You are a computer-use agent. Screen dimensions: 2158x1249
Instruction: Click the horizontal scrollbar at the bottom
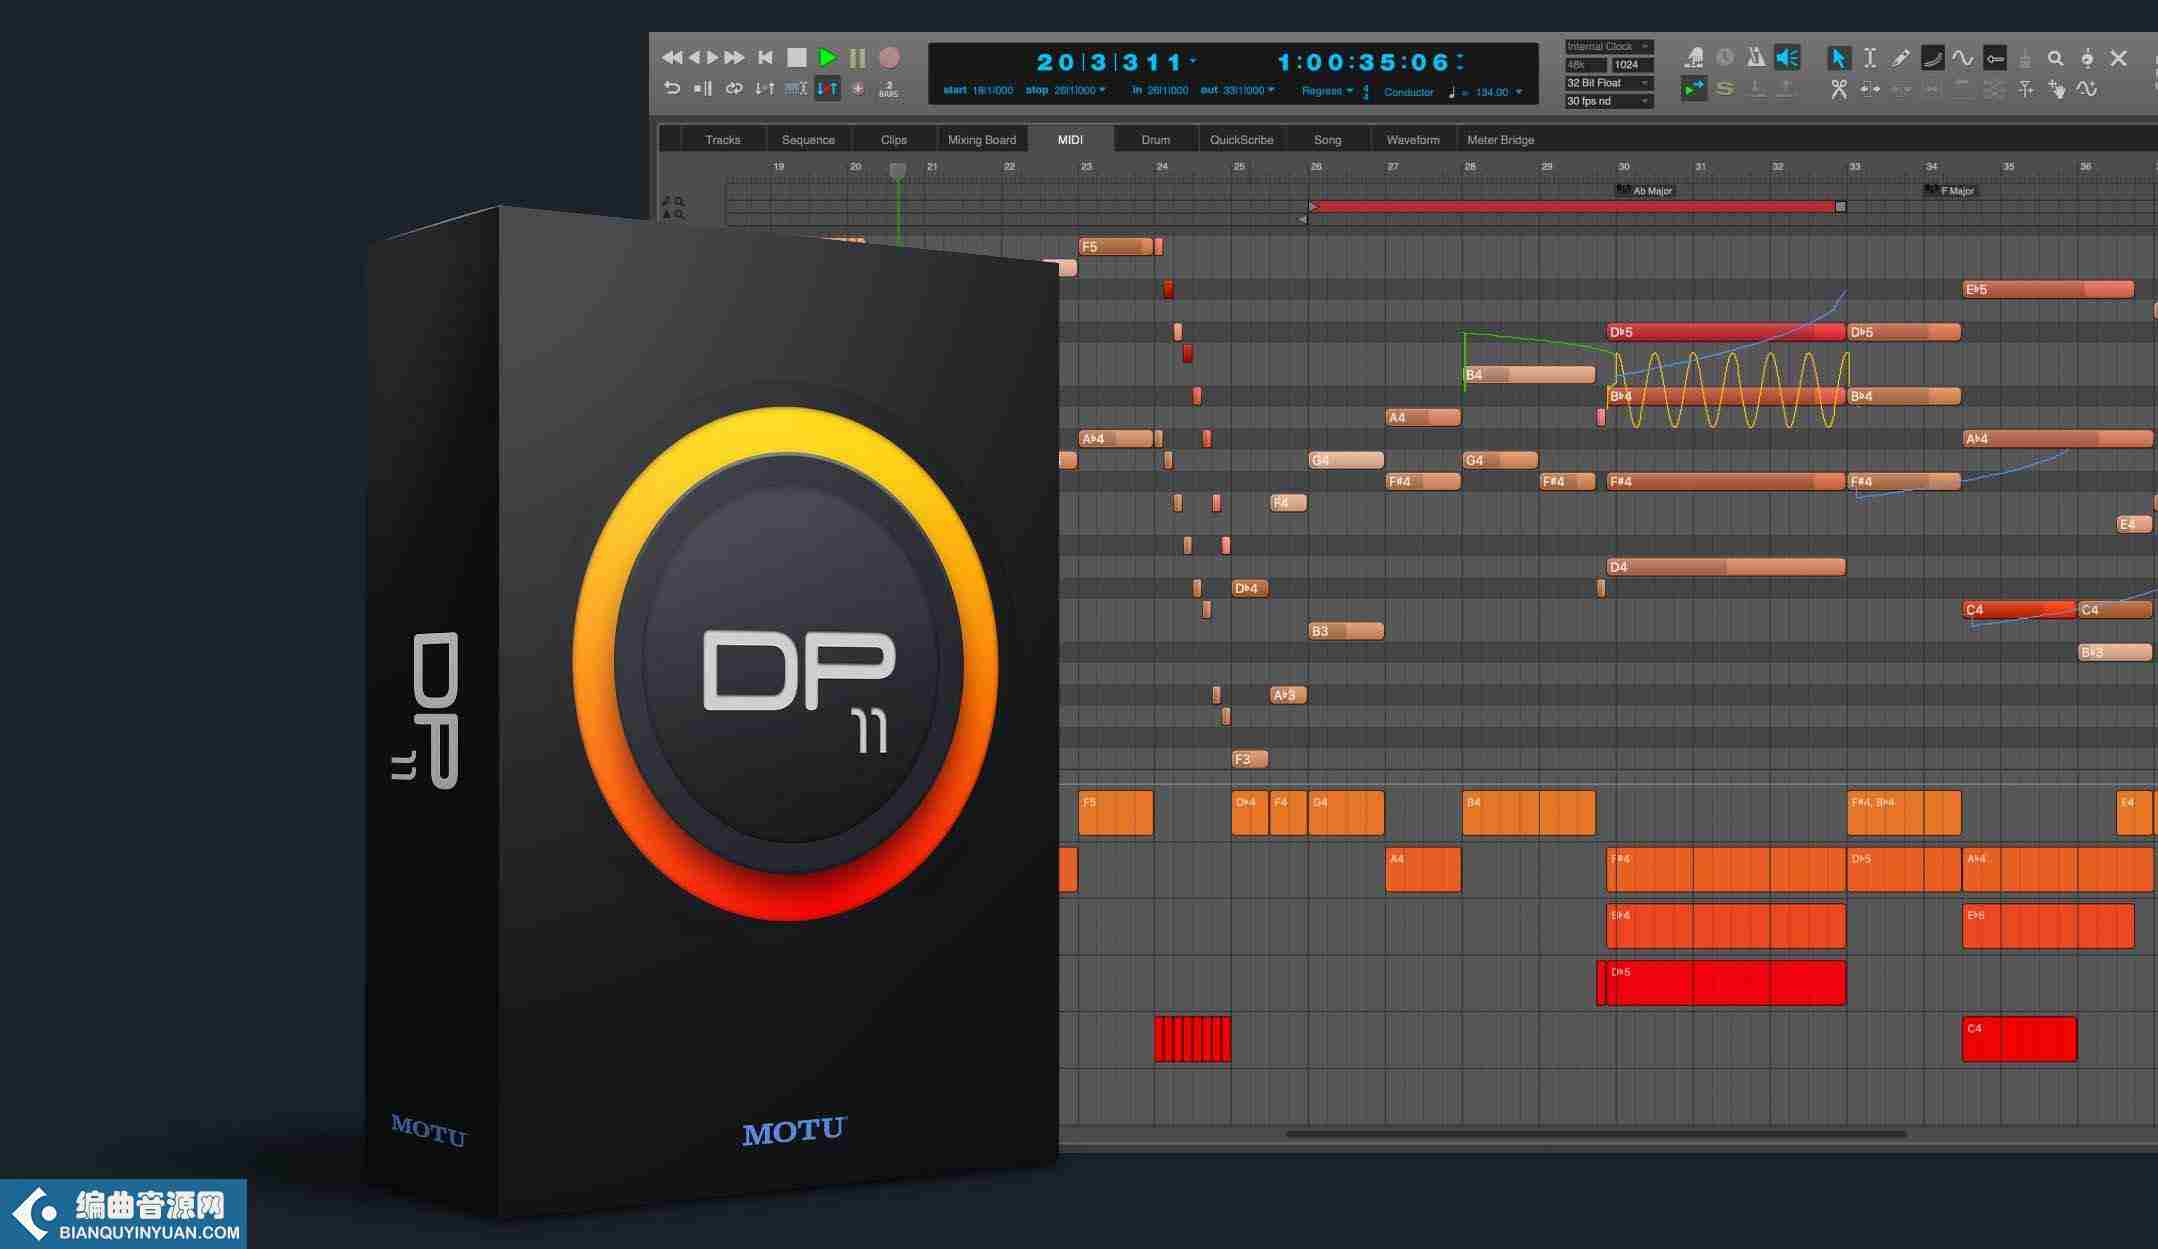(x=1595, y=1134)
